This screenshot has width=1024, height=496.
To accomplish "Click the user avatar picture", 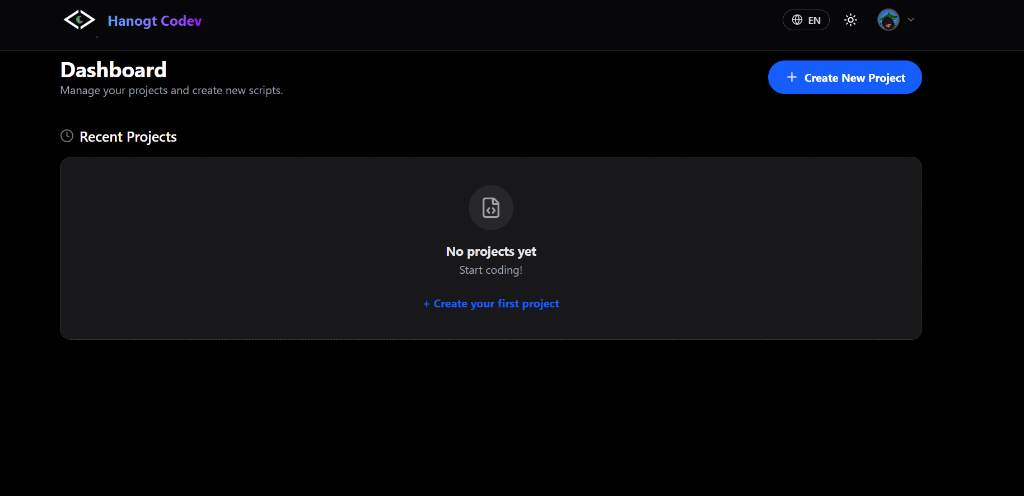I will point(888,20).
